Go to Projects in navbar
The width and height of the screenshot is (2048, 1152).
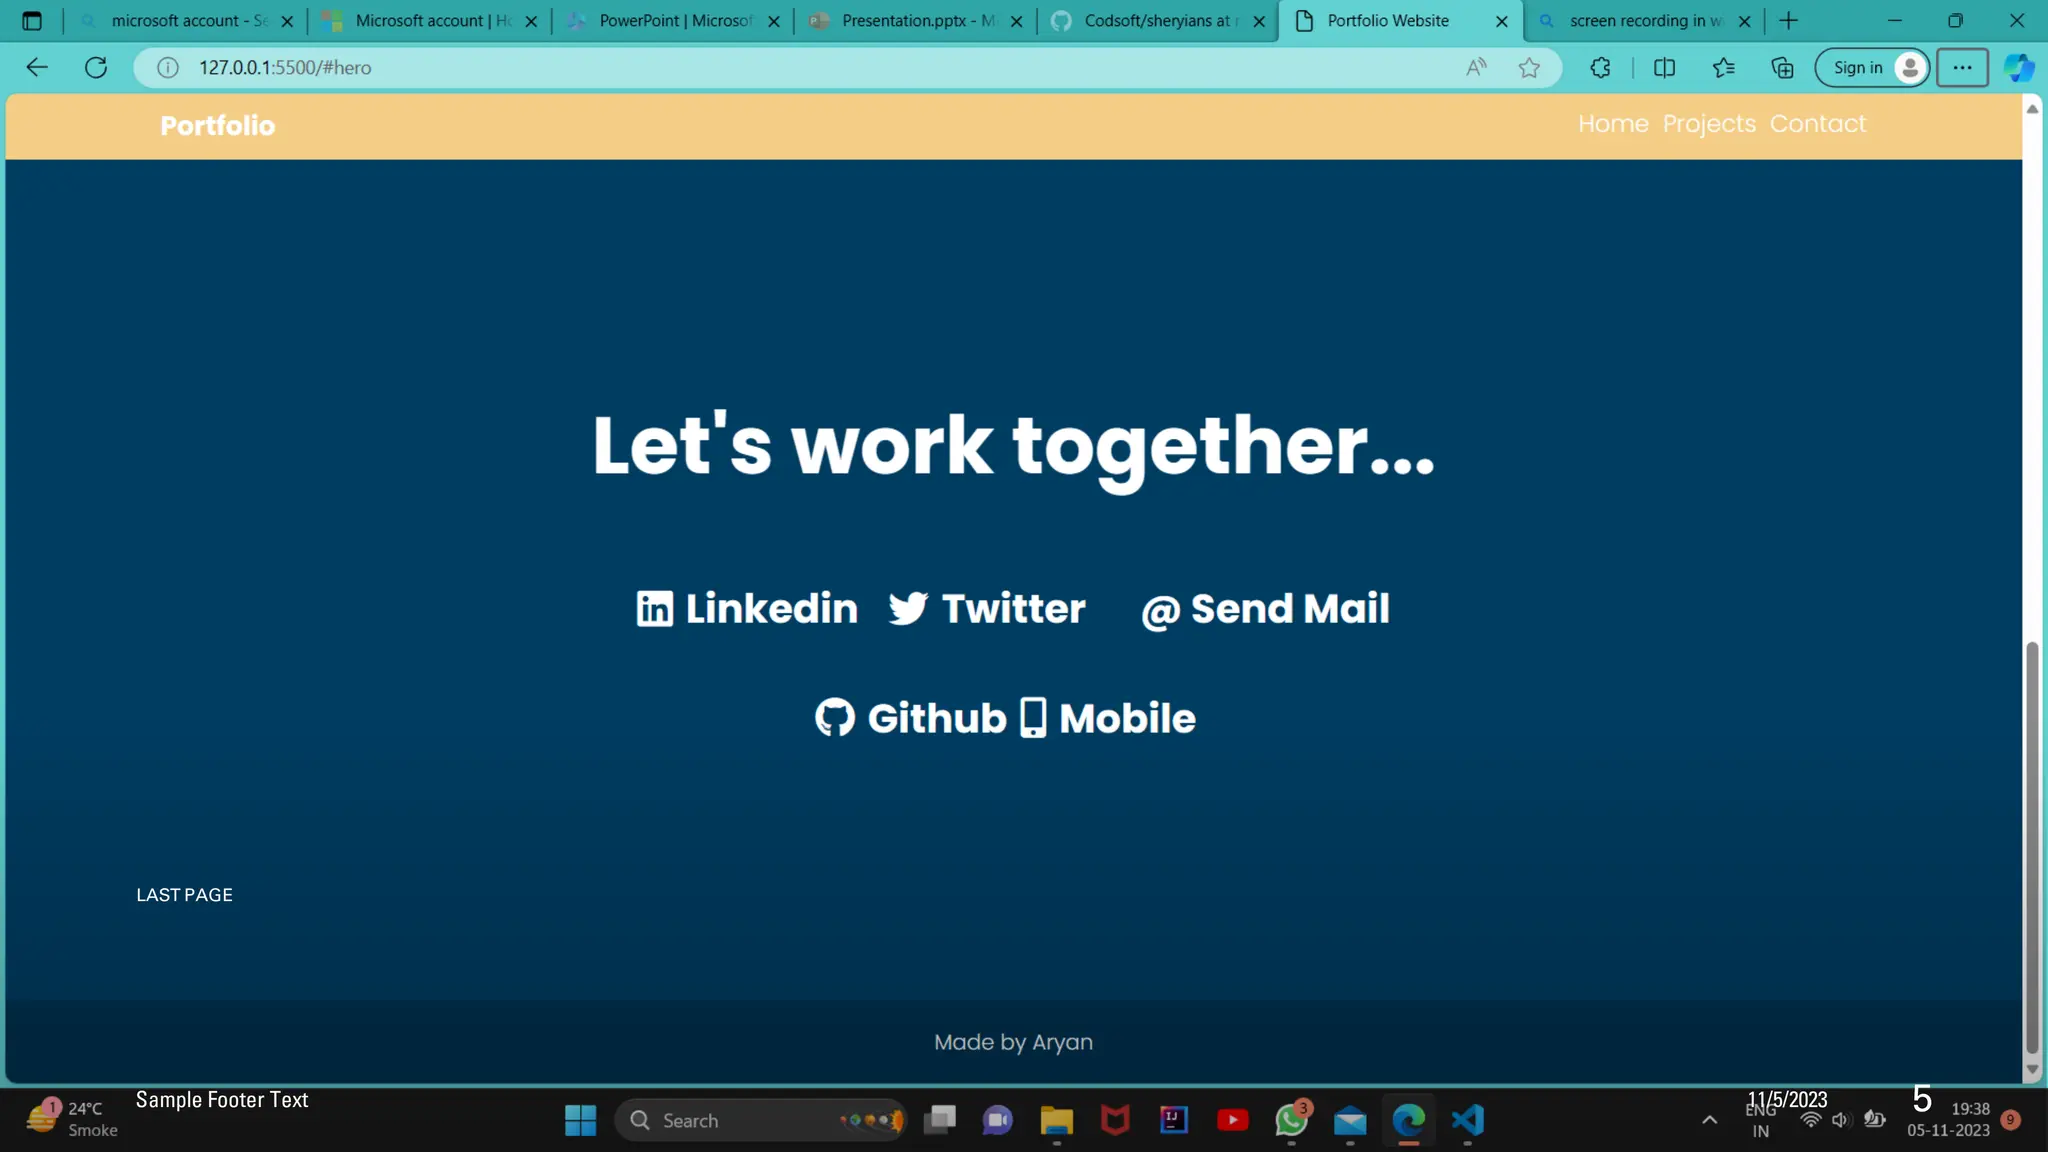coord(1709,124)
